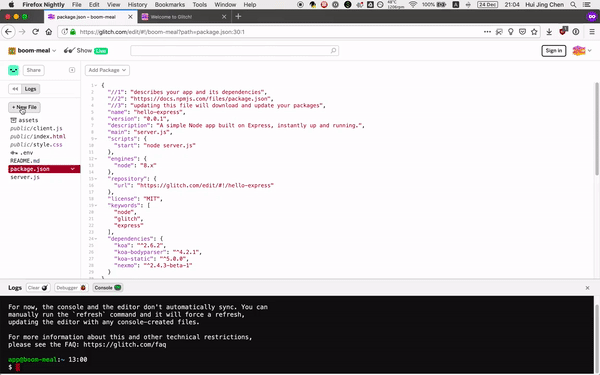Click the site info lock icon
600x375 pixels.
73,32
